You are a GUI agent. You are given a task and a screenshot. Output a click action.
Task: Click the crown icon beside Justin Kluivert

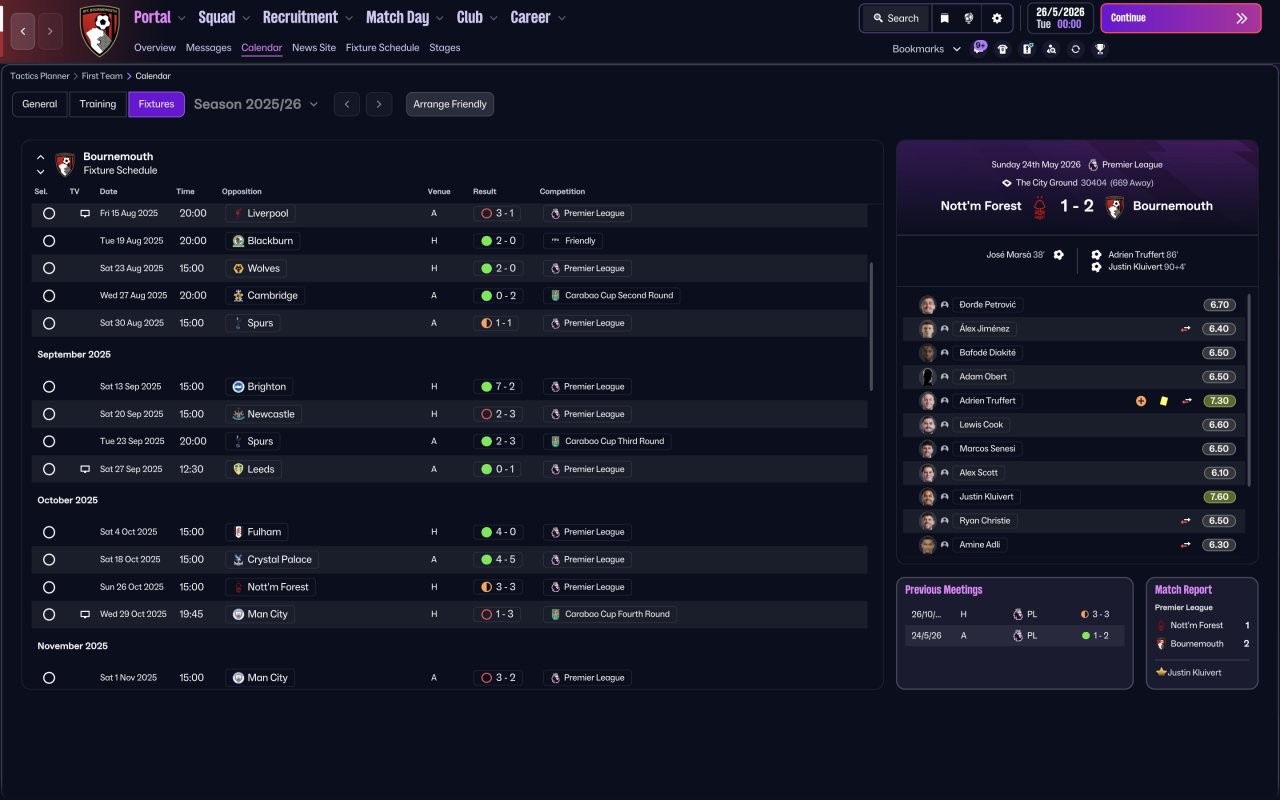tap(1161, 672)
